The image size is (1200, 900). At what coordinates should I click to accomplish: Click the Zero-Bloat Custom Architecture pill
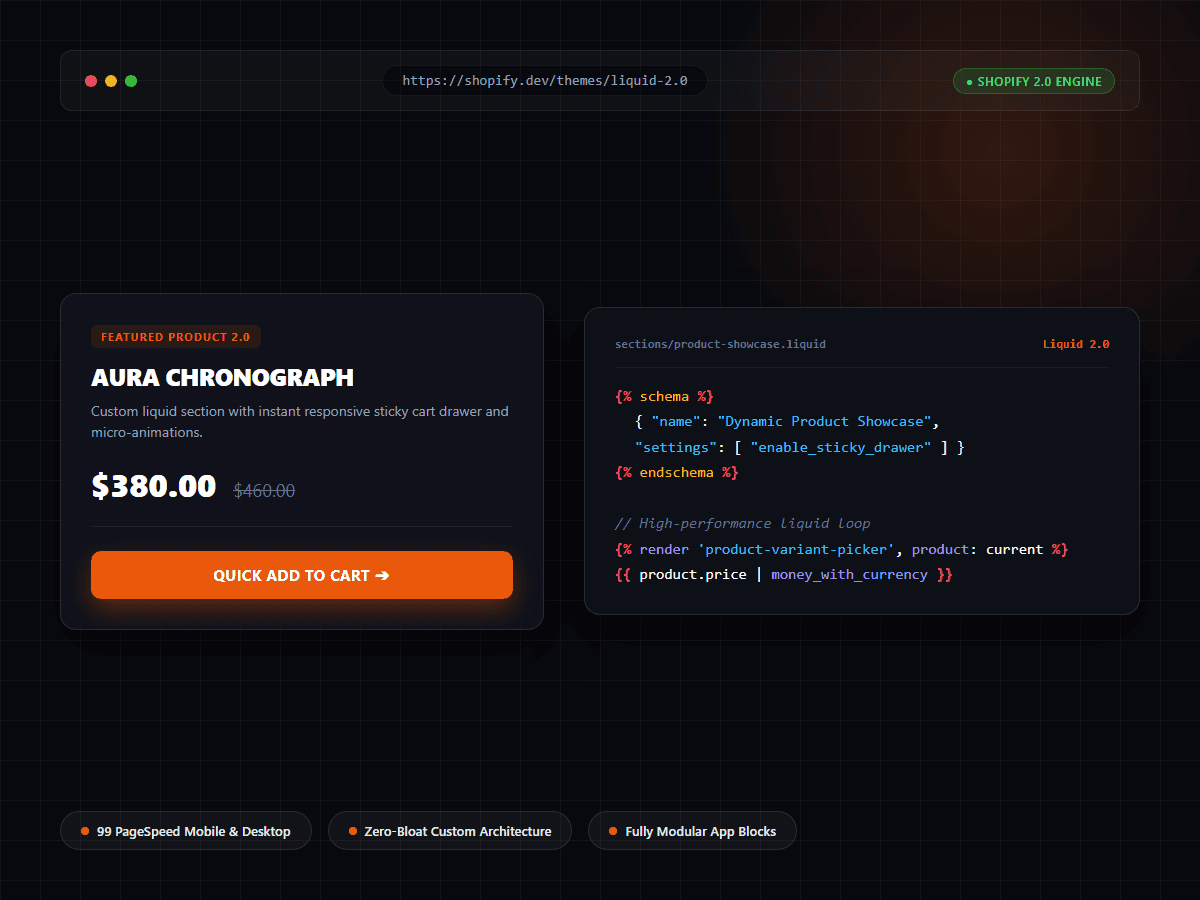tap(450, 831)
